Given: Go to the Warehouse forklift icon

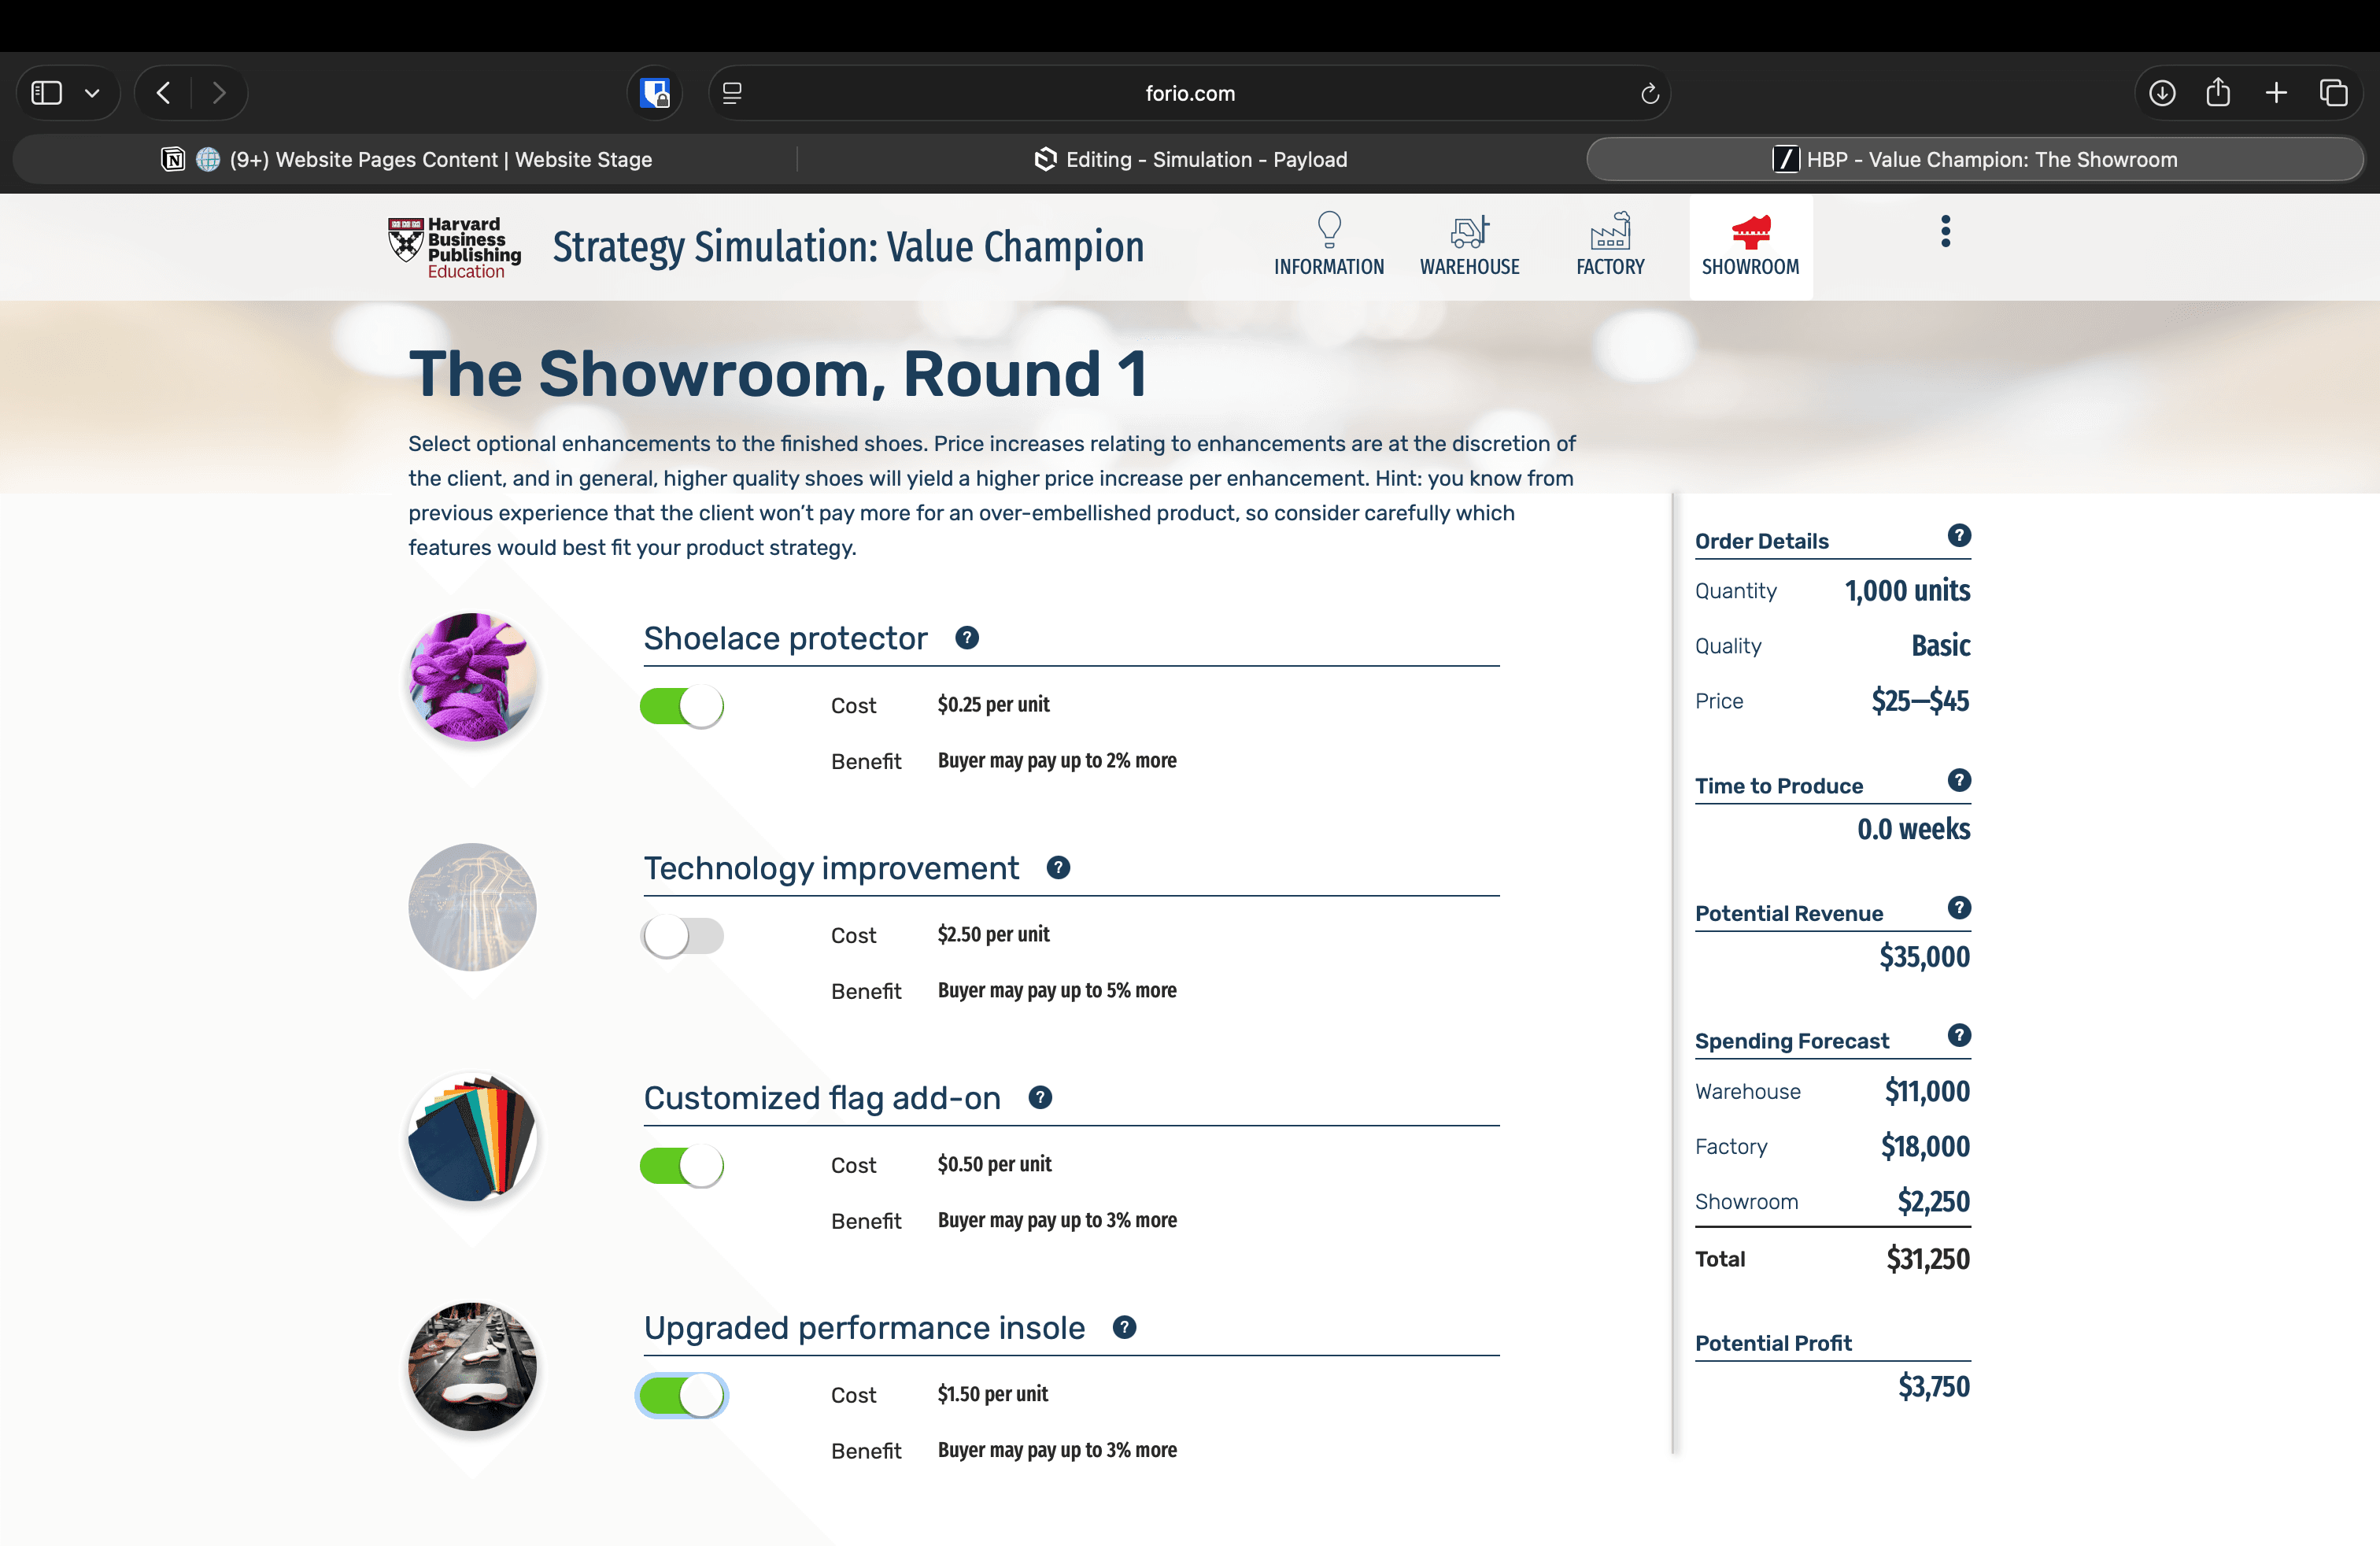Looking at the screenshot, I should 1469,232.
